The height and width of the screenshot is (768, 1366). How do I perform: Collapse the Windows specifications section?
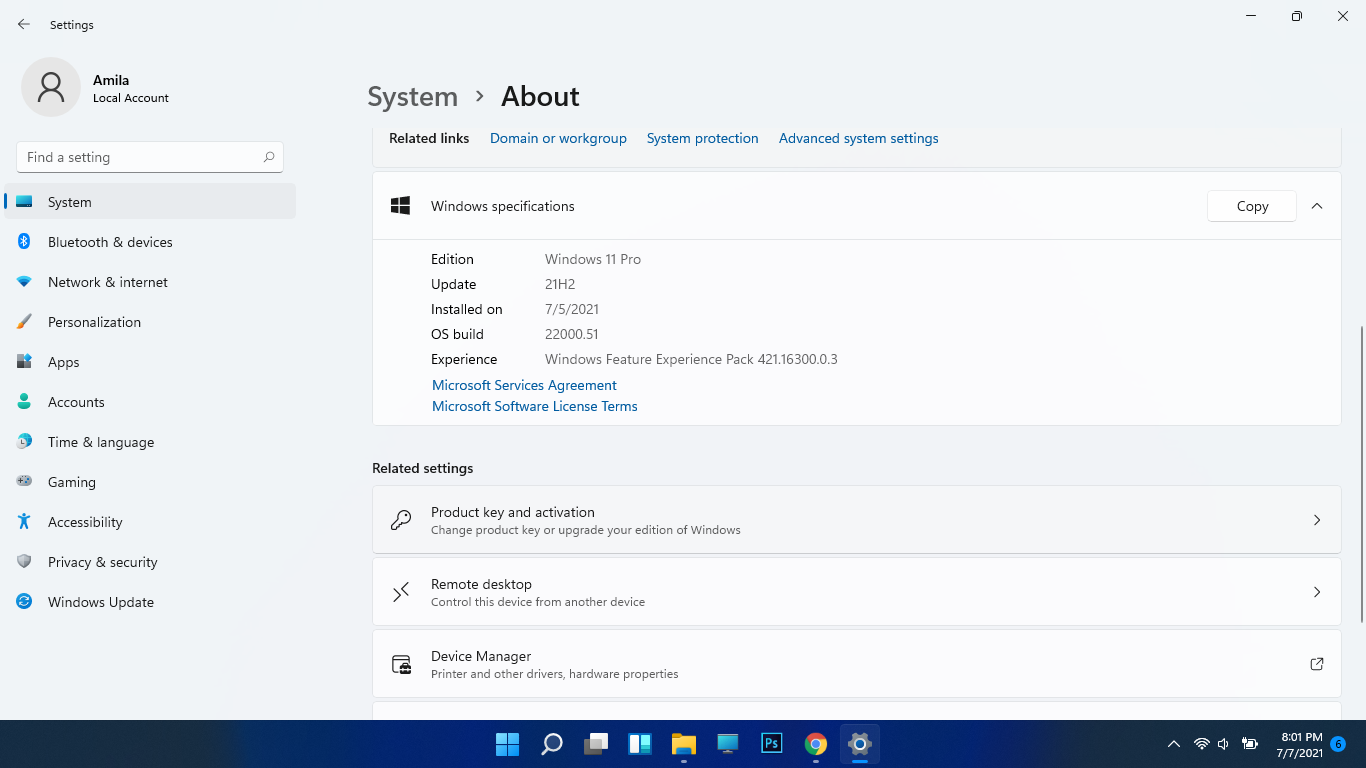(1317, 206)
